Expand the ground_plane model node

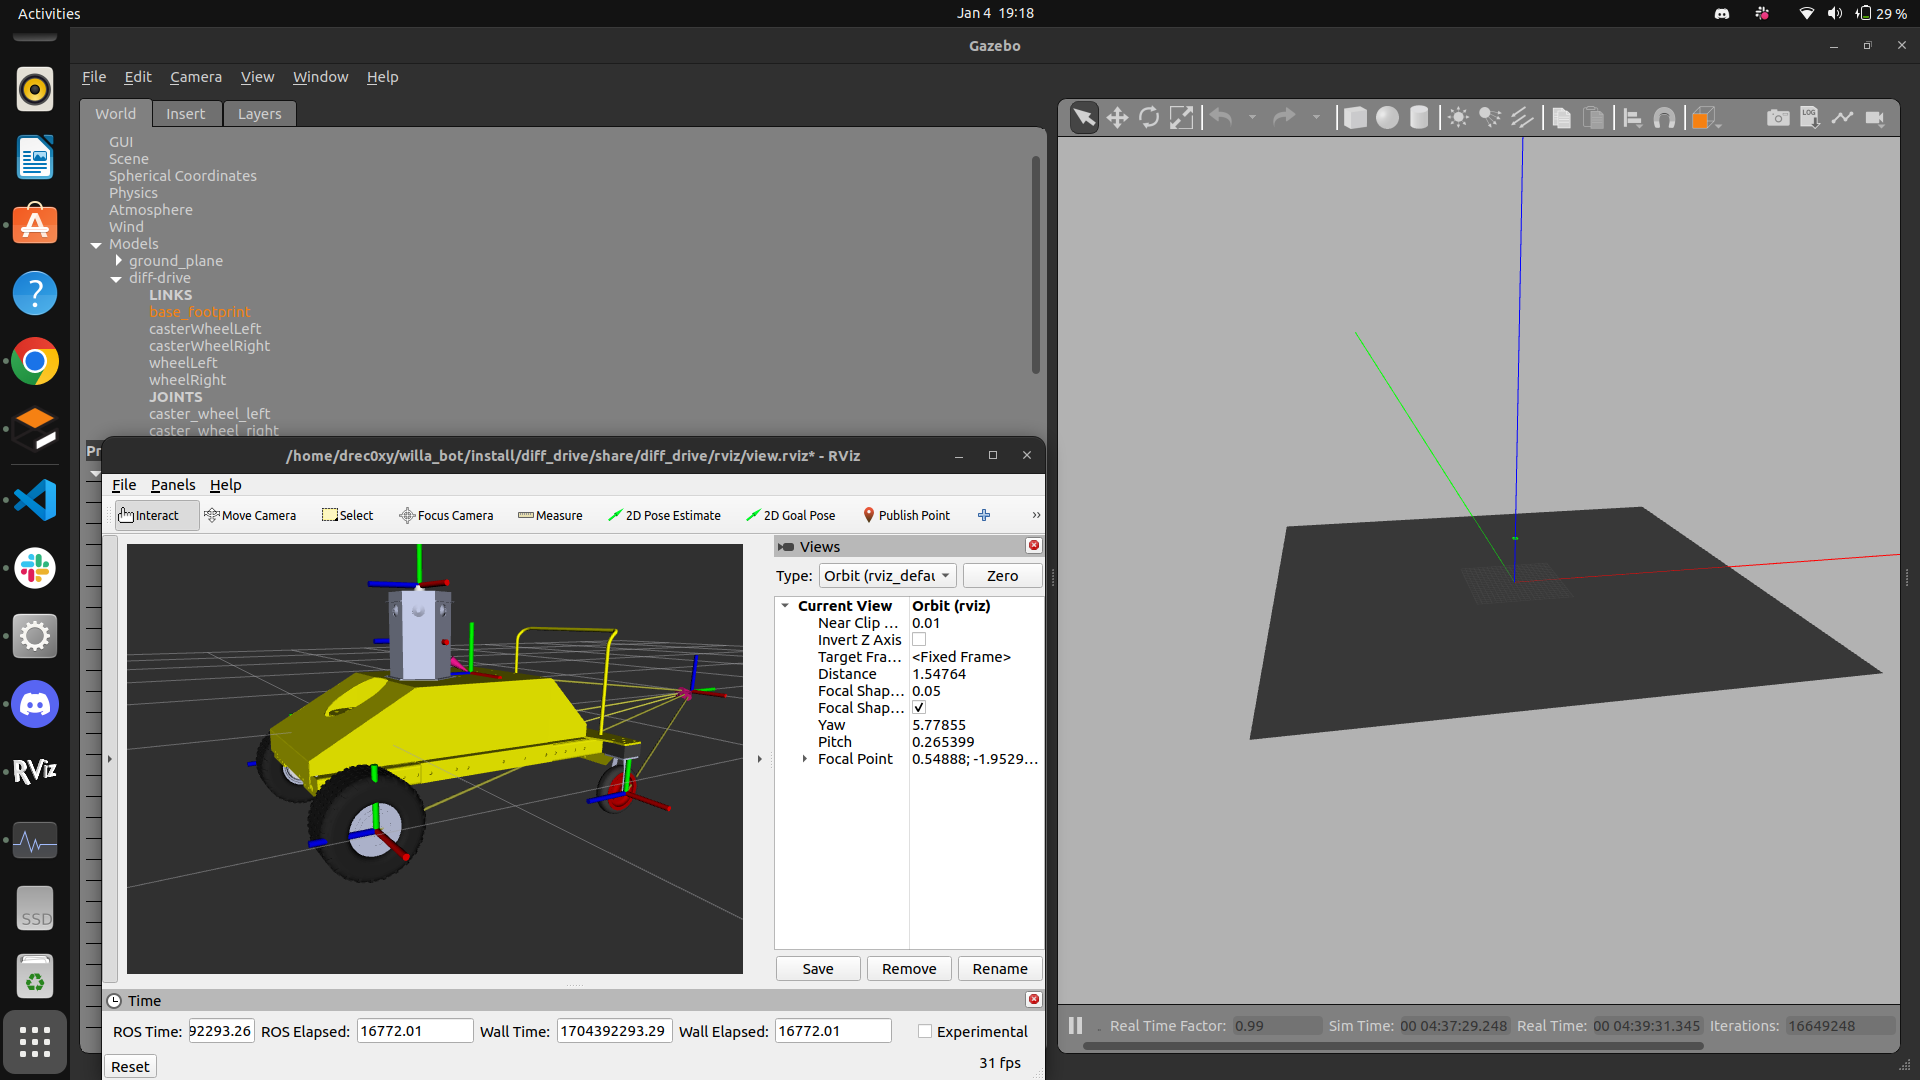[117, 260]
